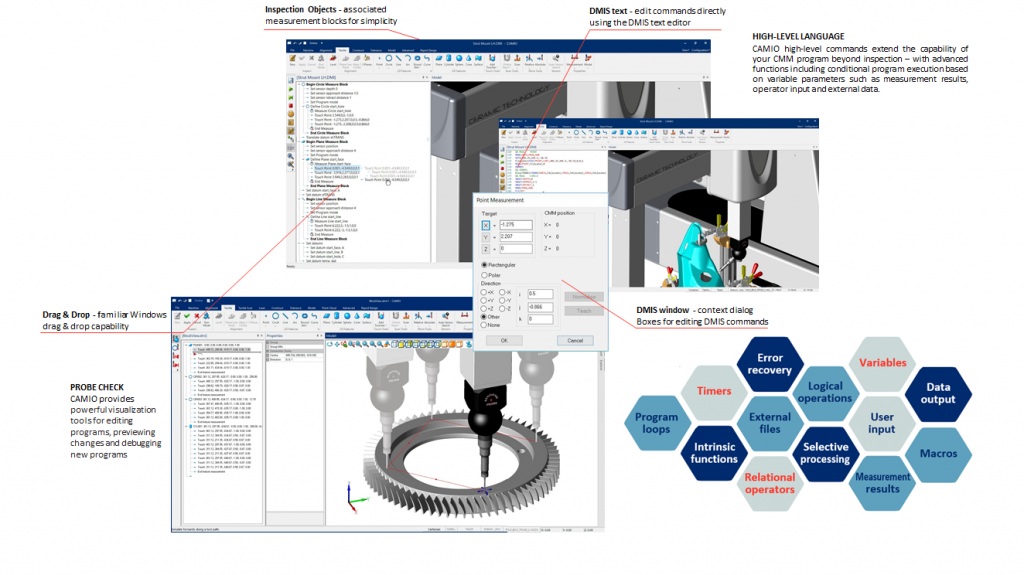
Task: Select the Circle feature tool in top ribbon
Action: pos(387,60)
